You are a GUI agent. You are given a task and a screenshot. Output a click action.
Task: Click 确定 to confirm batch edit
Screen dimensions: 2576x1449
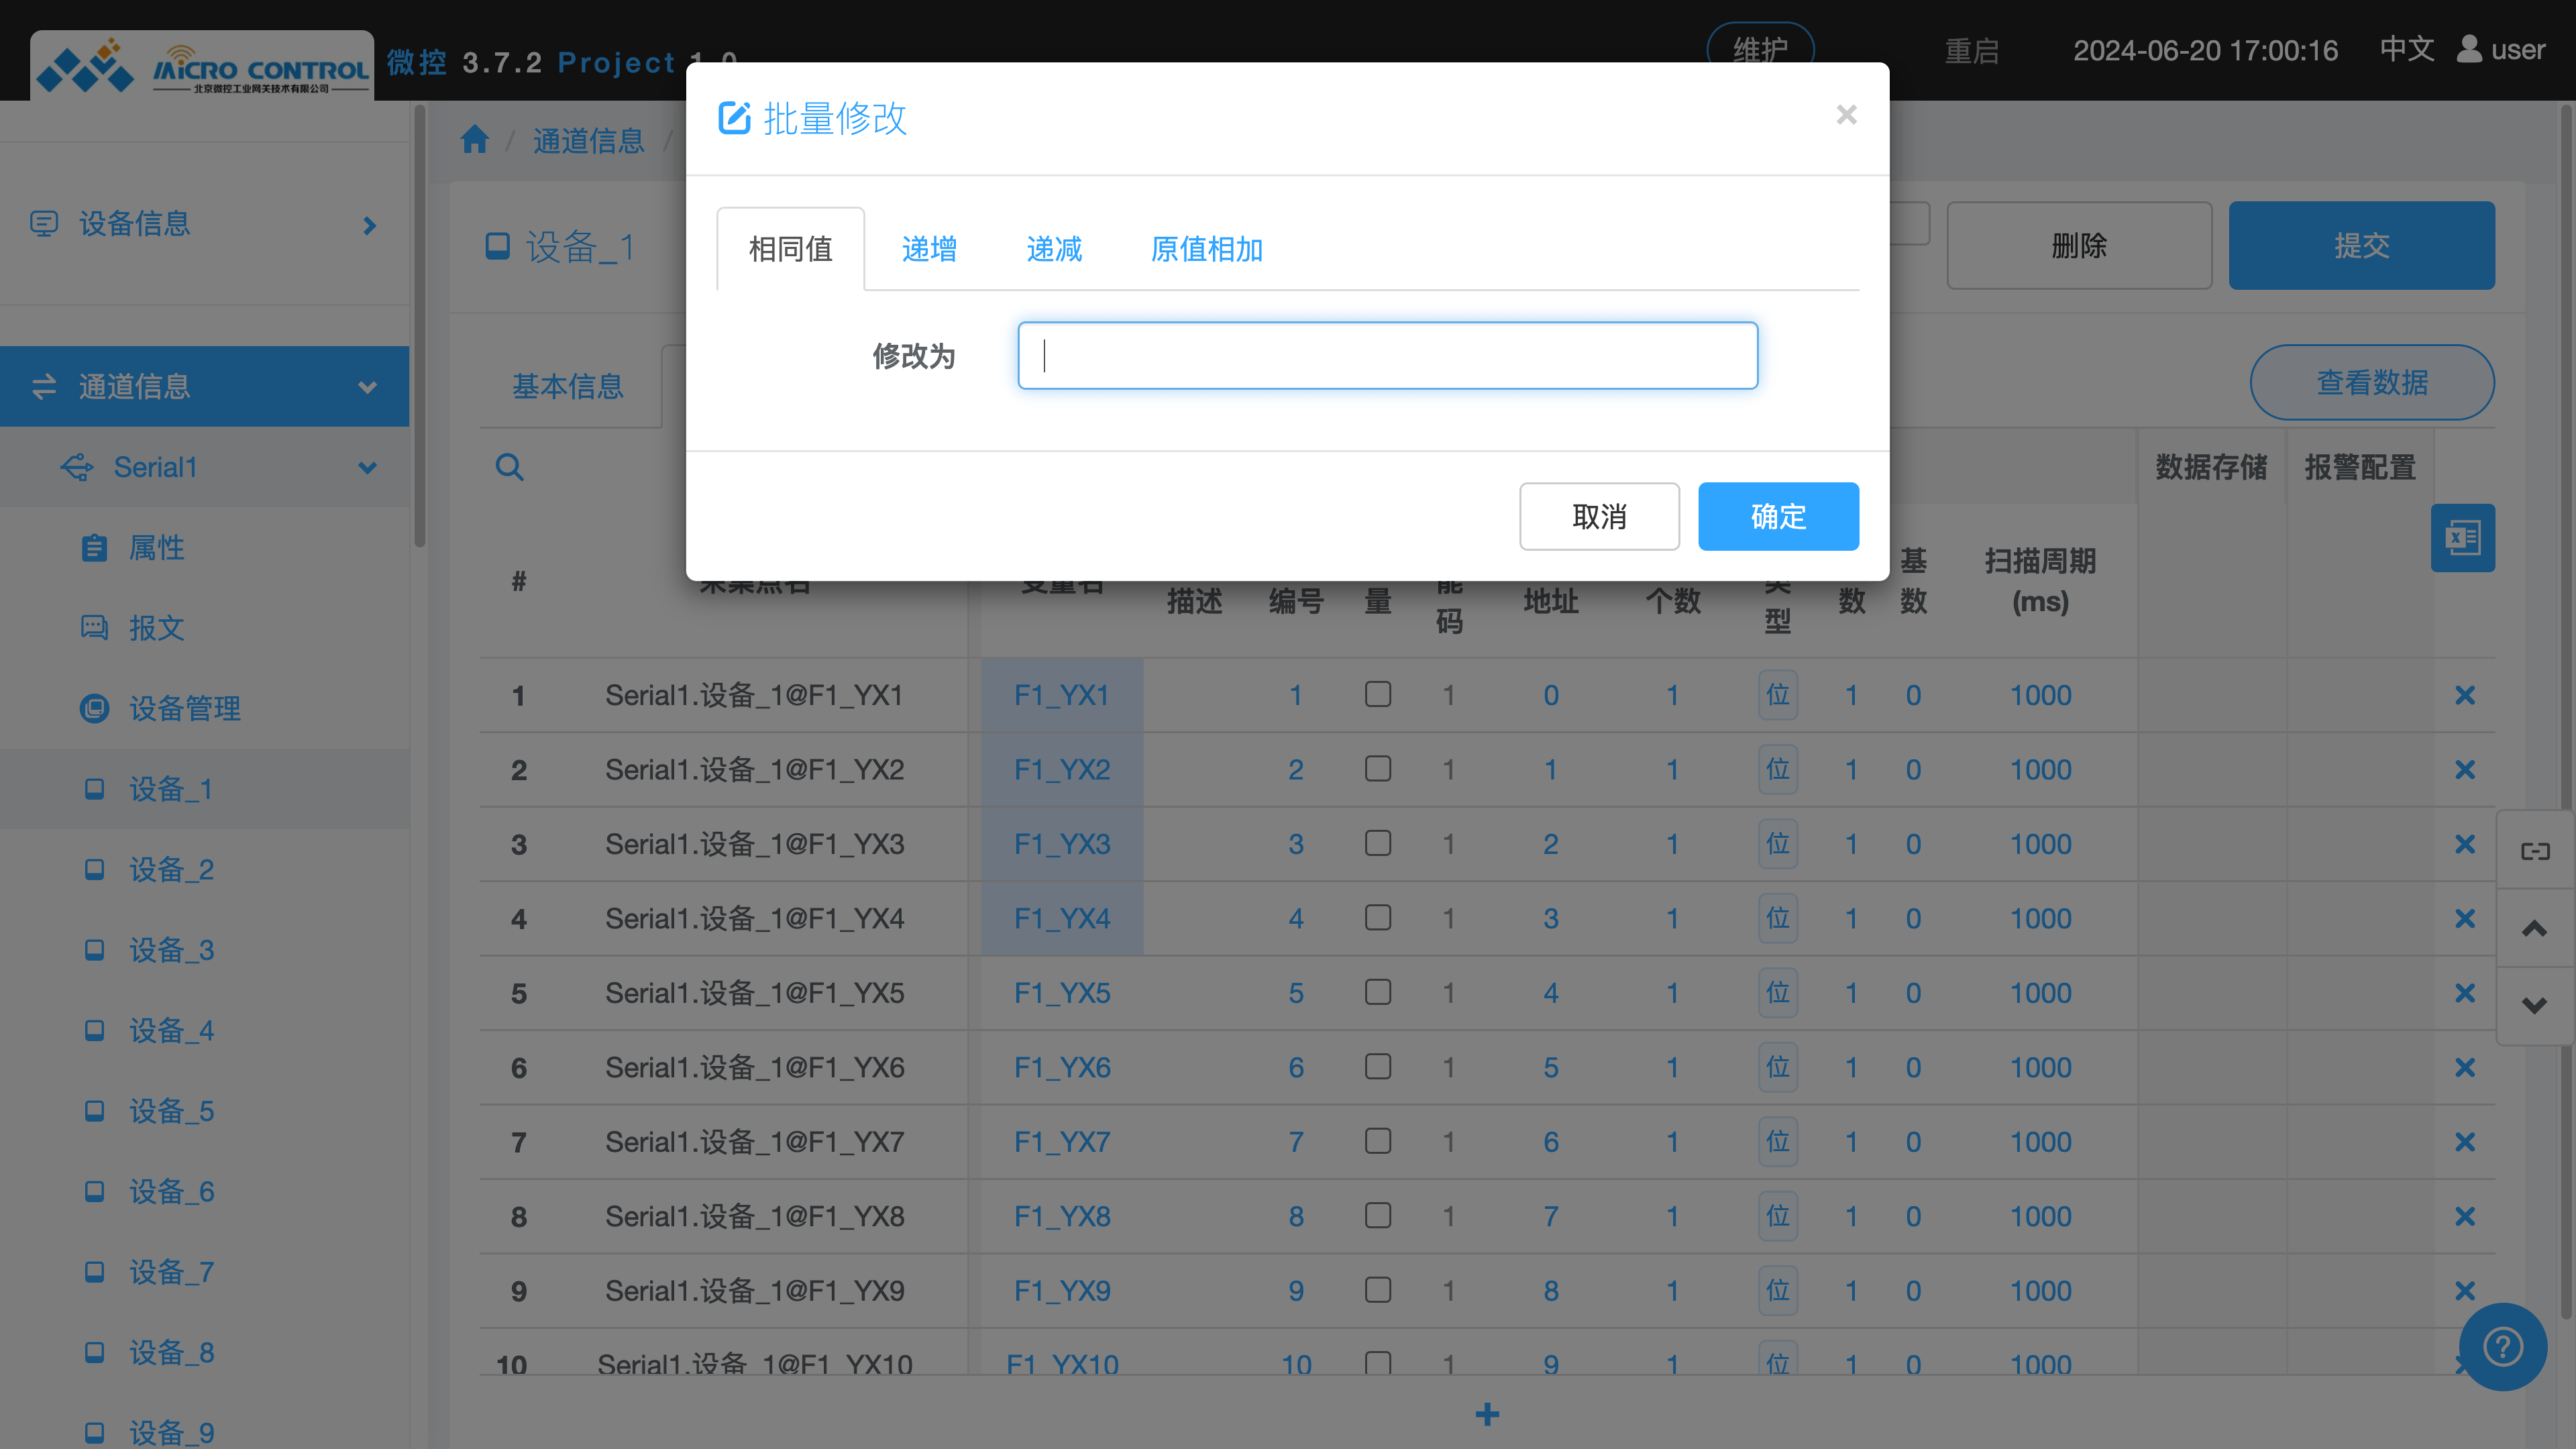[1778, 516]
